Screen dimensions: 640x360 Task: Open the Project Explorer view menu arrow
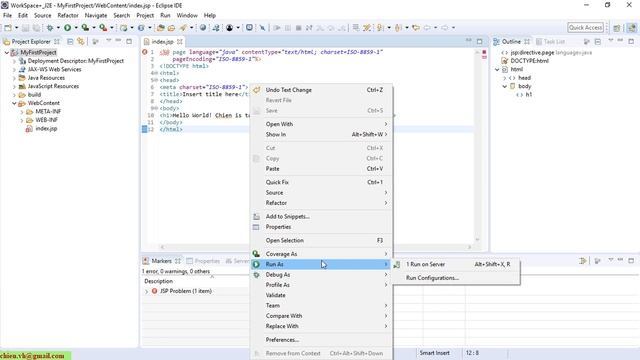108,41
